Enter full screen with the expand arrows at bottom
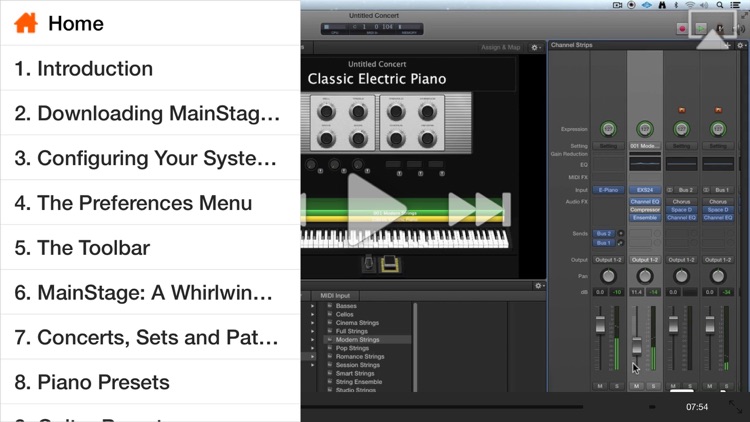The height and width of the screenshot is (422, 750). [735, 407]
